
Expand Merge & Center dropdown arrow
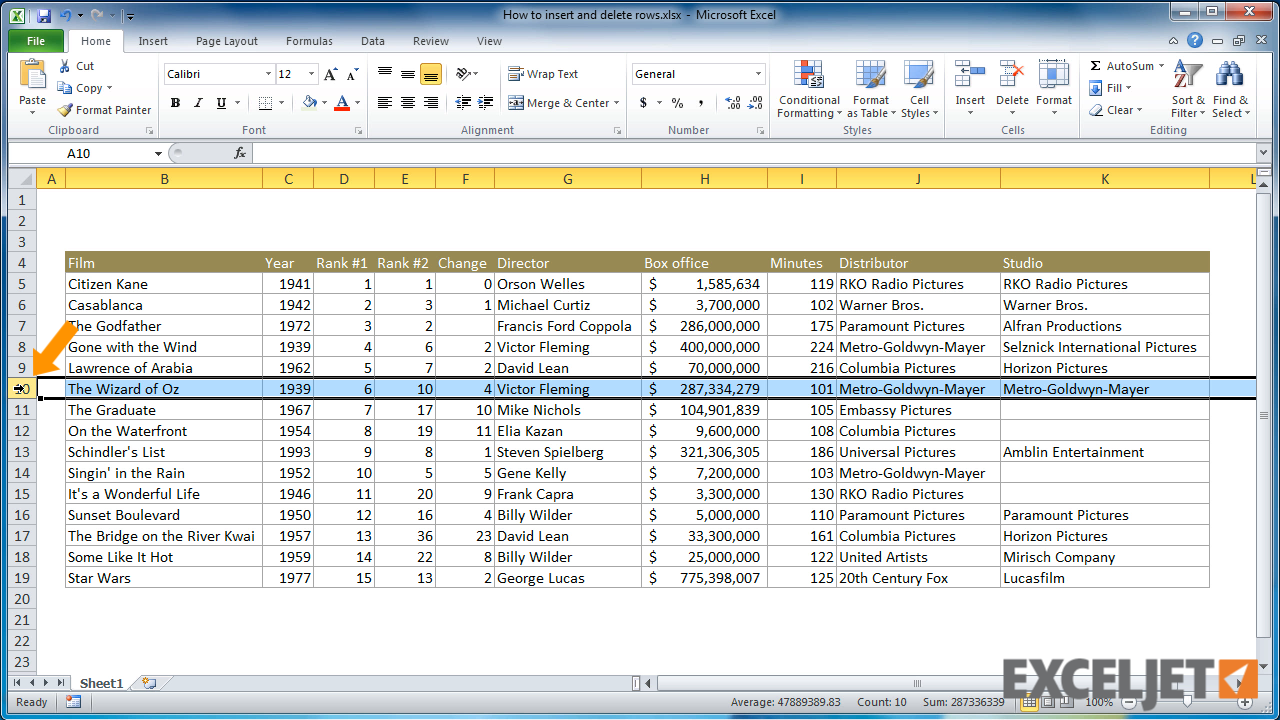point(616,103)
